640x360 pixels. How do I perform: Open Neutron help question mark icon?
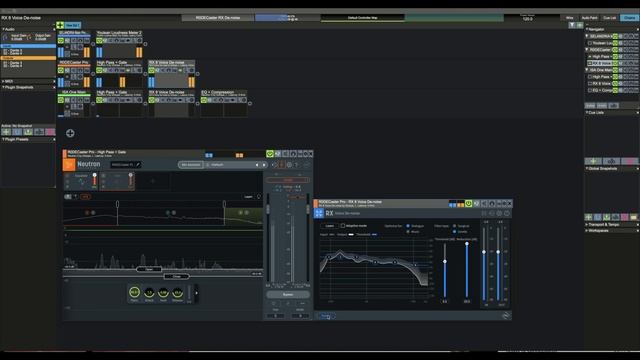point(296,165)
